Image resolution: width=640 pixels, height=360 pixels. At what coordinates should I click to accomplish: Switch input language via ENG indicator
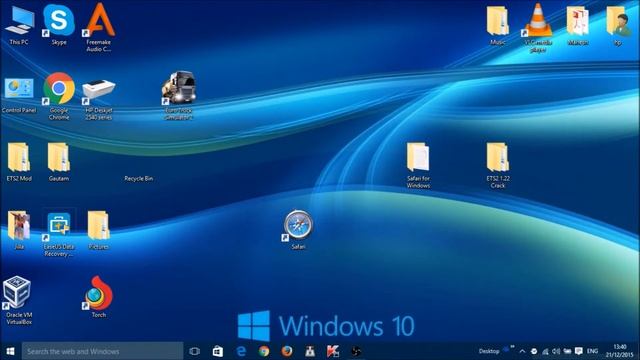coord(592,351)
